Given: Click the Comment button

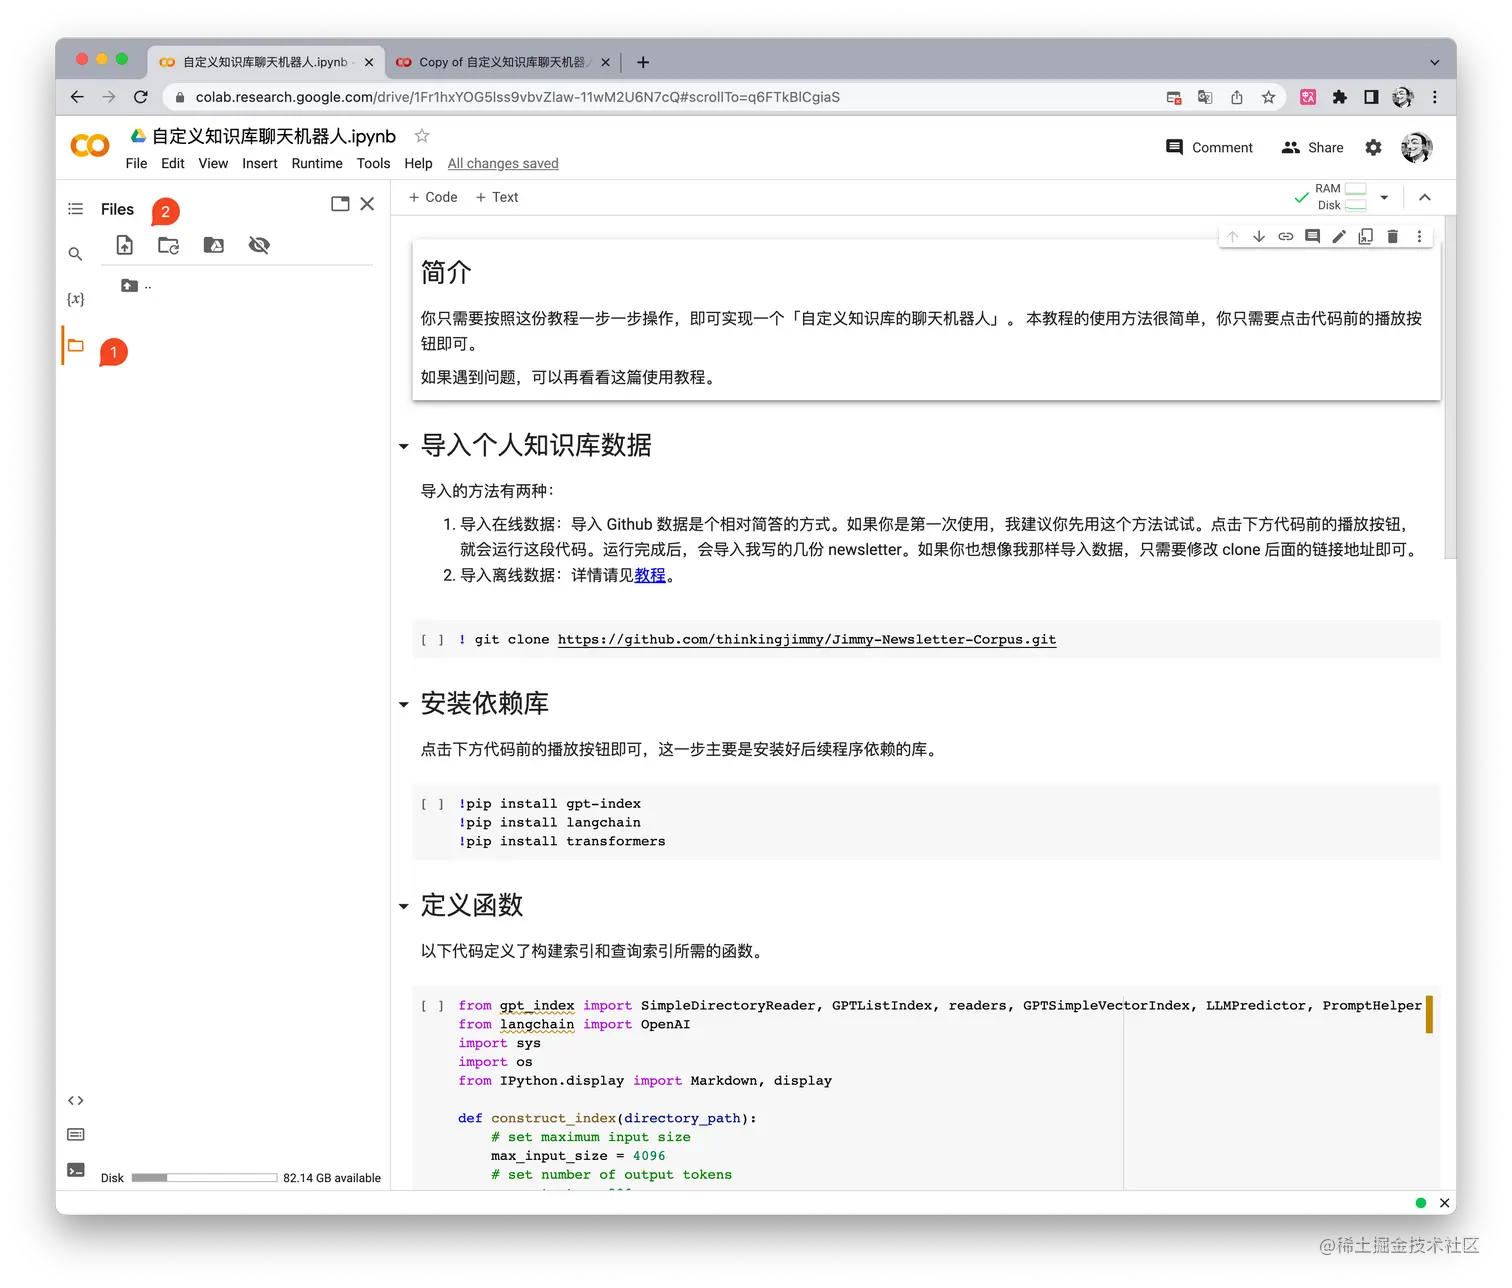Looking at the screenshot, I should 1209,147.
